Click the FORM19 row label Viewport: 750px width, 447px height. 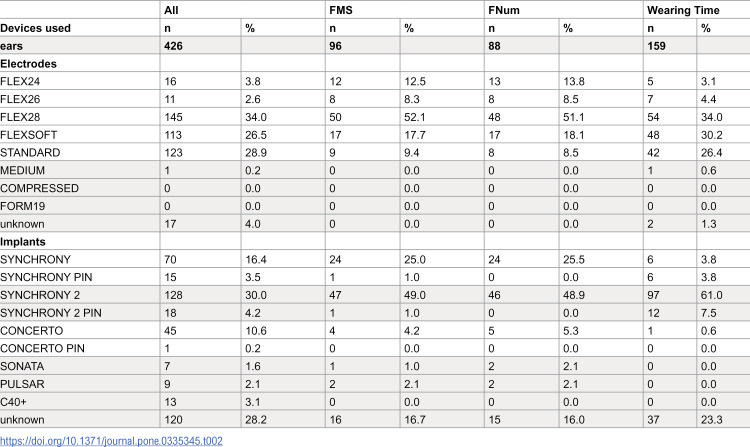[x=22, y=207]
